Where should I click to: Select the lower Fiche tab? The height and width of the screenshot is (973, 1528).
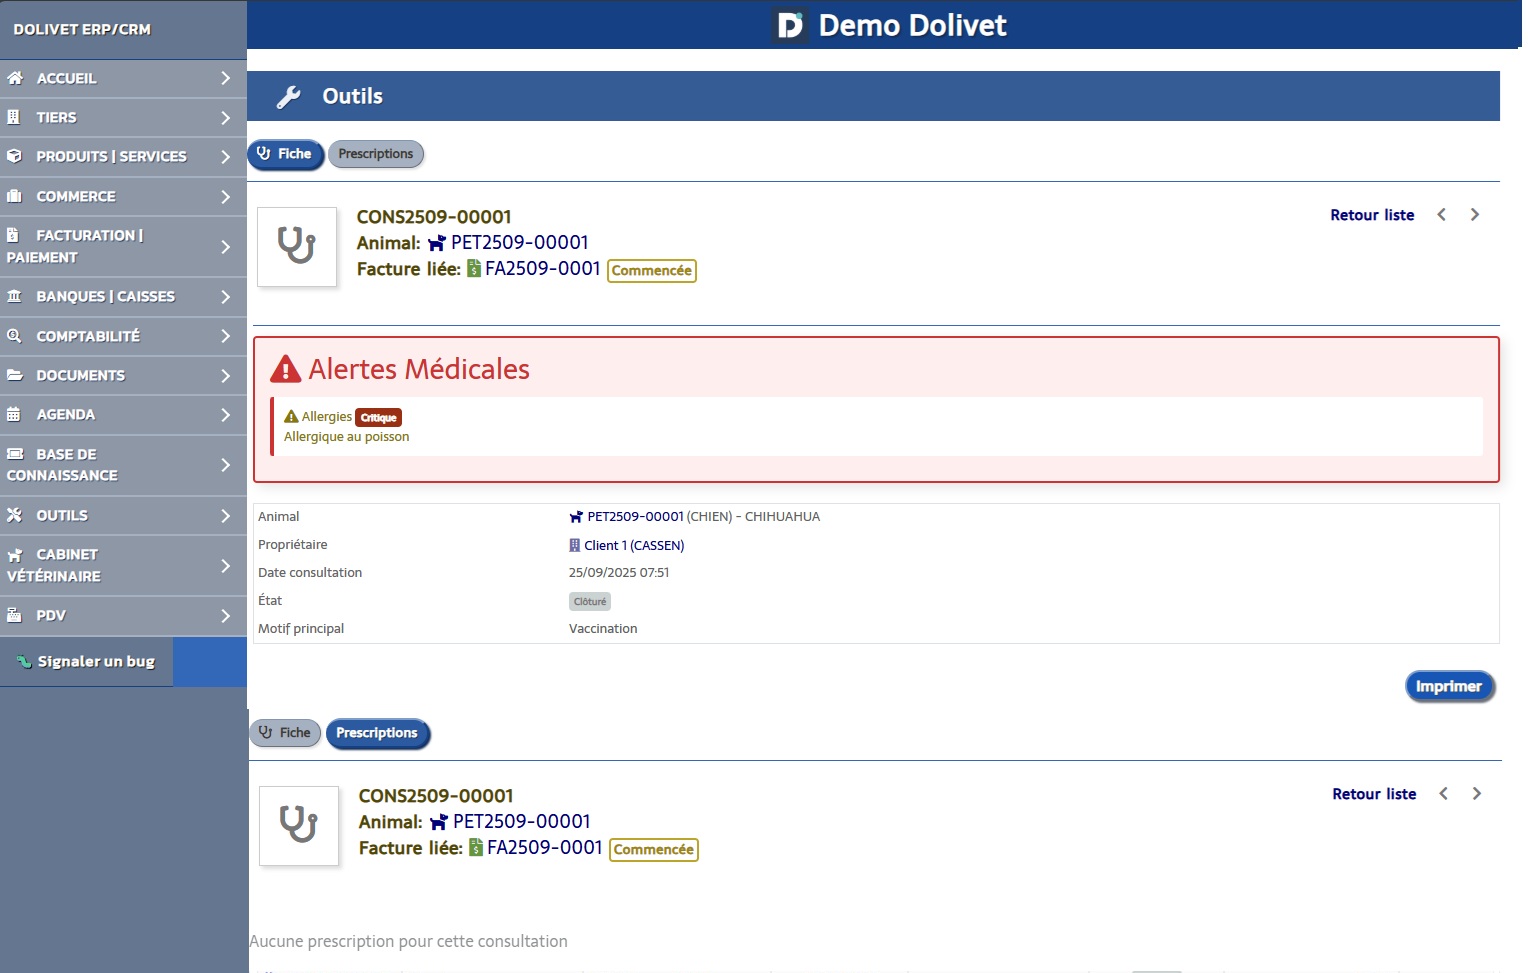[285, 733]
